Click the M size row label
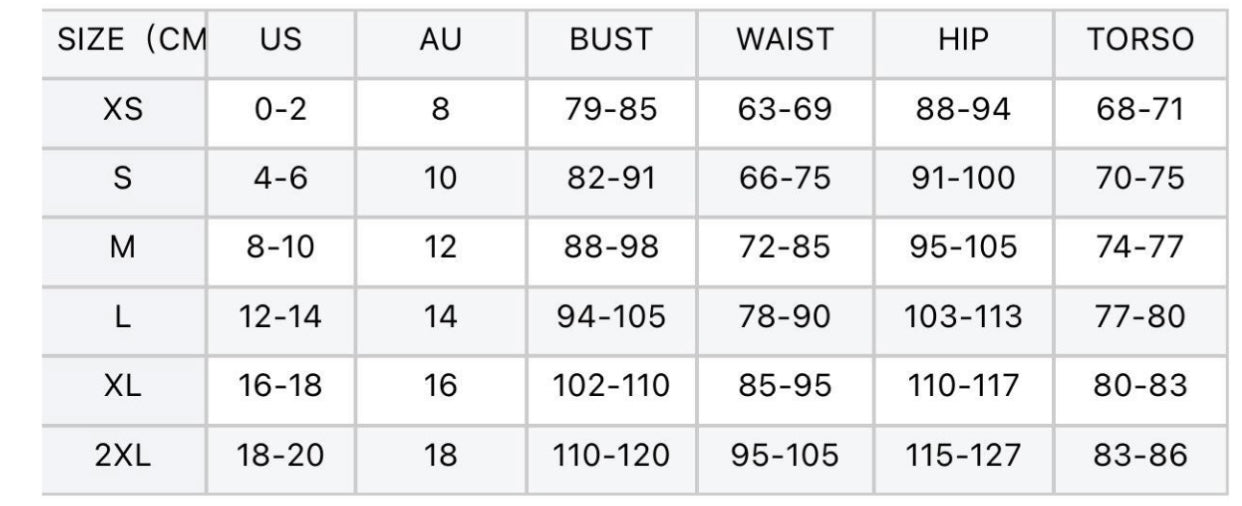The width and height of the screenshot is (1242, 506). 123,247
